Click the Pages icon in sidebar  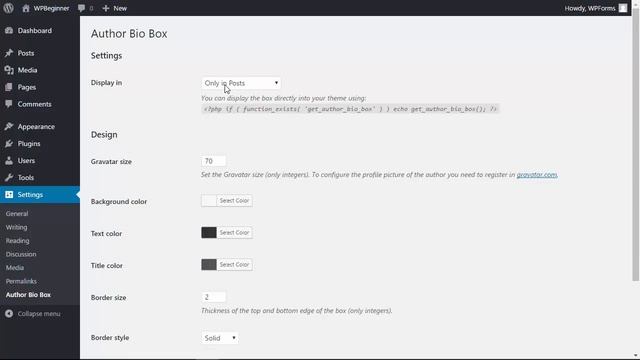[9, 87]
